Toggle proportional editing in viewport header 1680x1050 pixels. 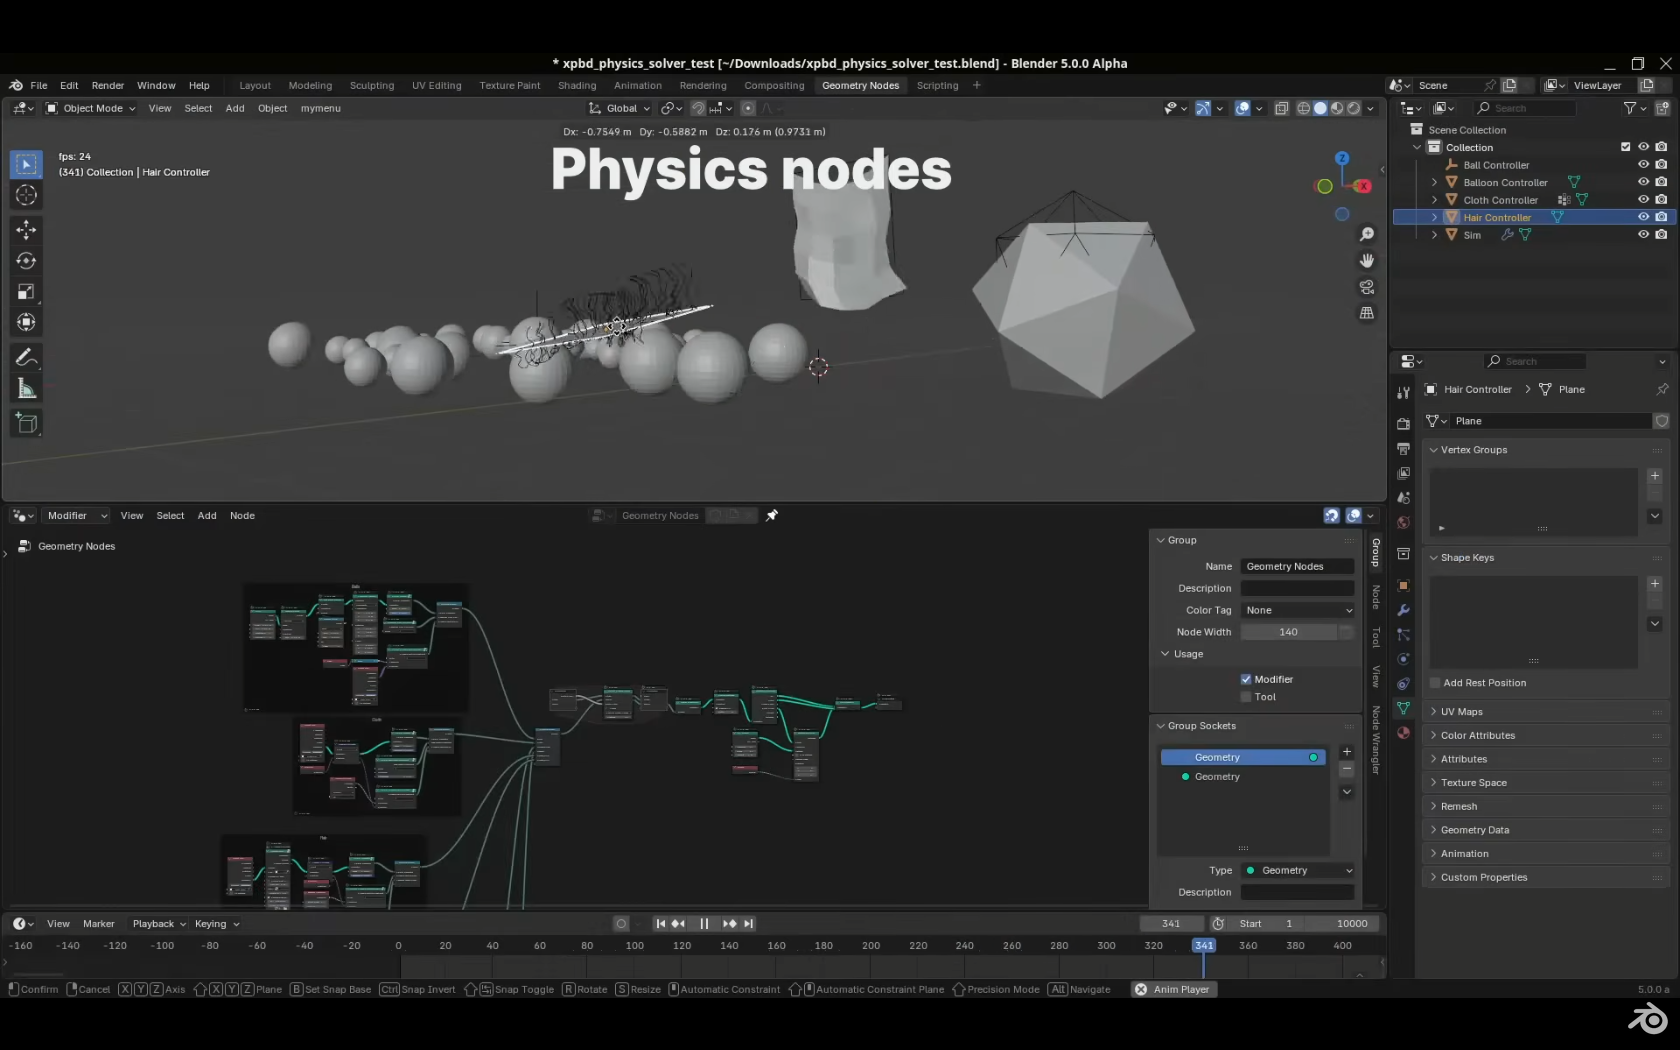click(748, 108)
